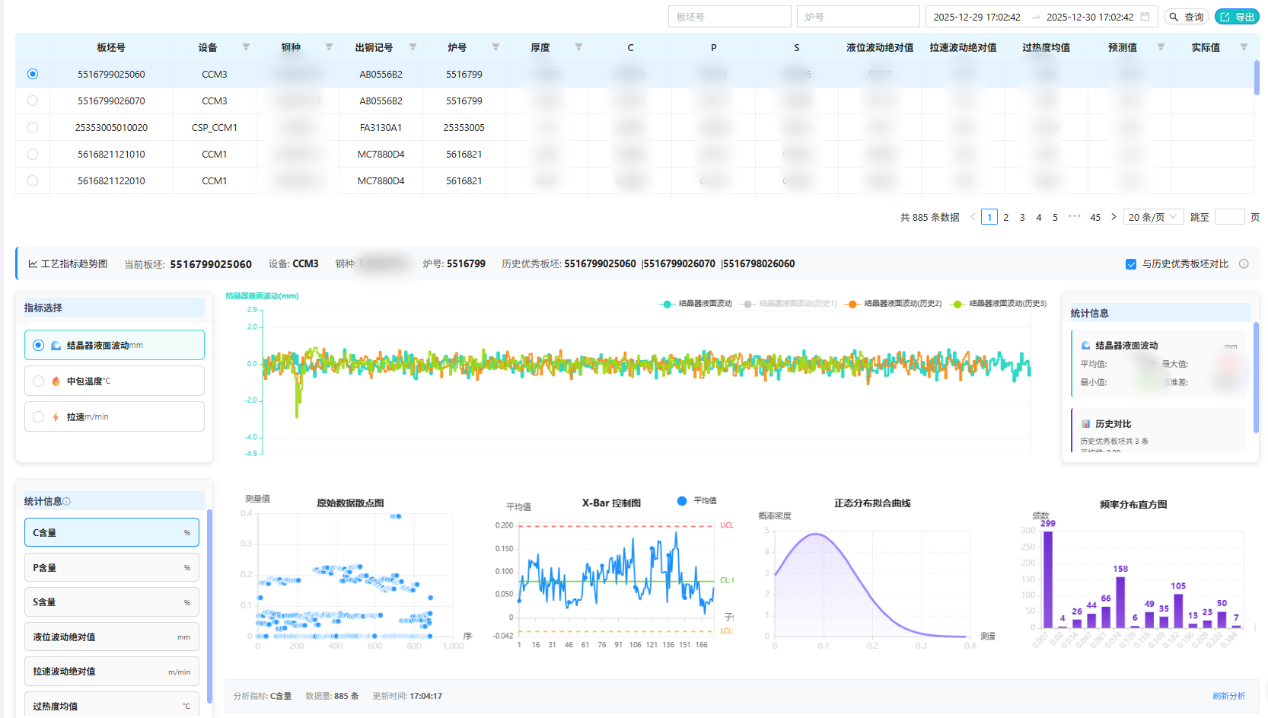
Task: Click the filter icon next to 厚度
Action: 578,47
